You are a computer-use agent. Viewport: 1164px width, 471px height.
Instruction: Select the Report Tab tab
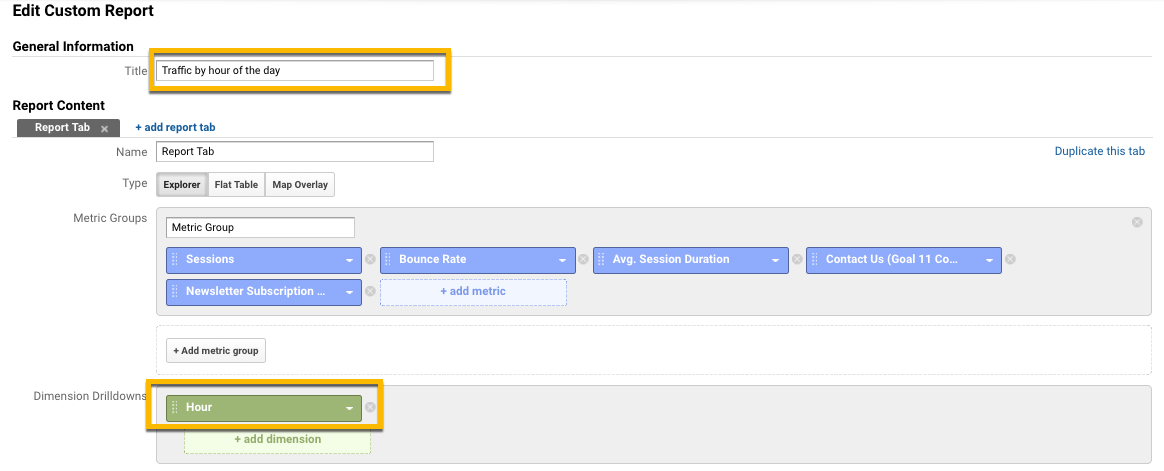tap(62, 128)
